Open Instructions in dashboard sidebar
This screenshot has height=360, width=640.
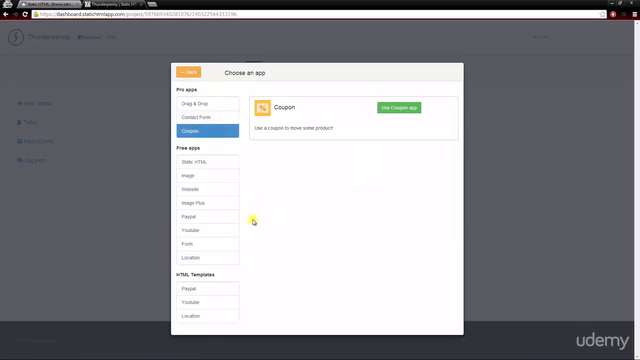(36, 141)
